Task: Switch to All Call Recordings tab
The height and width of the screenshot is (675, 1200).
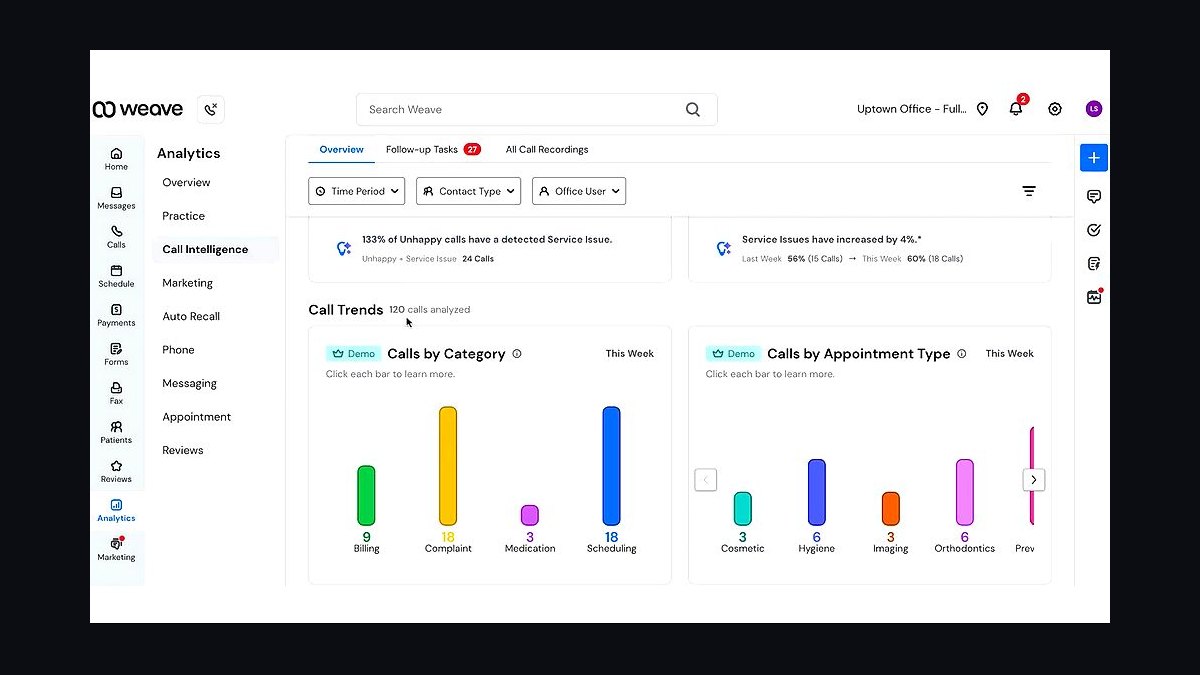Action: click(x=547, y=150)
